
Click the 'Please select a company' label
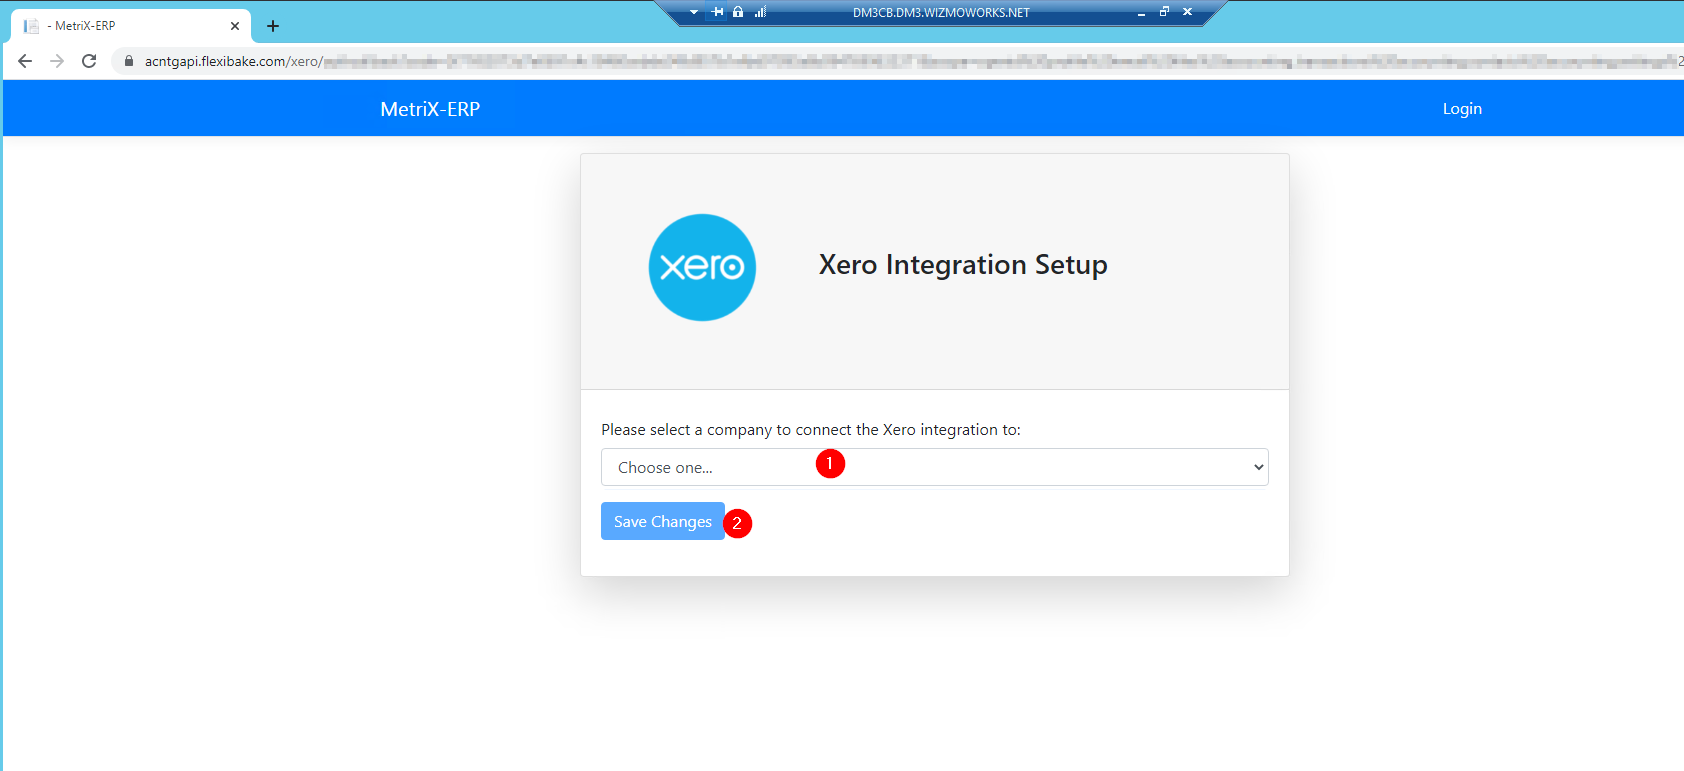coord(811,430)
